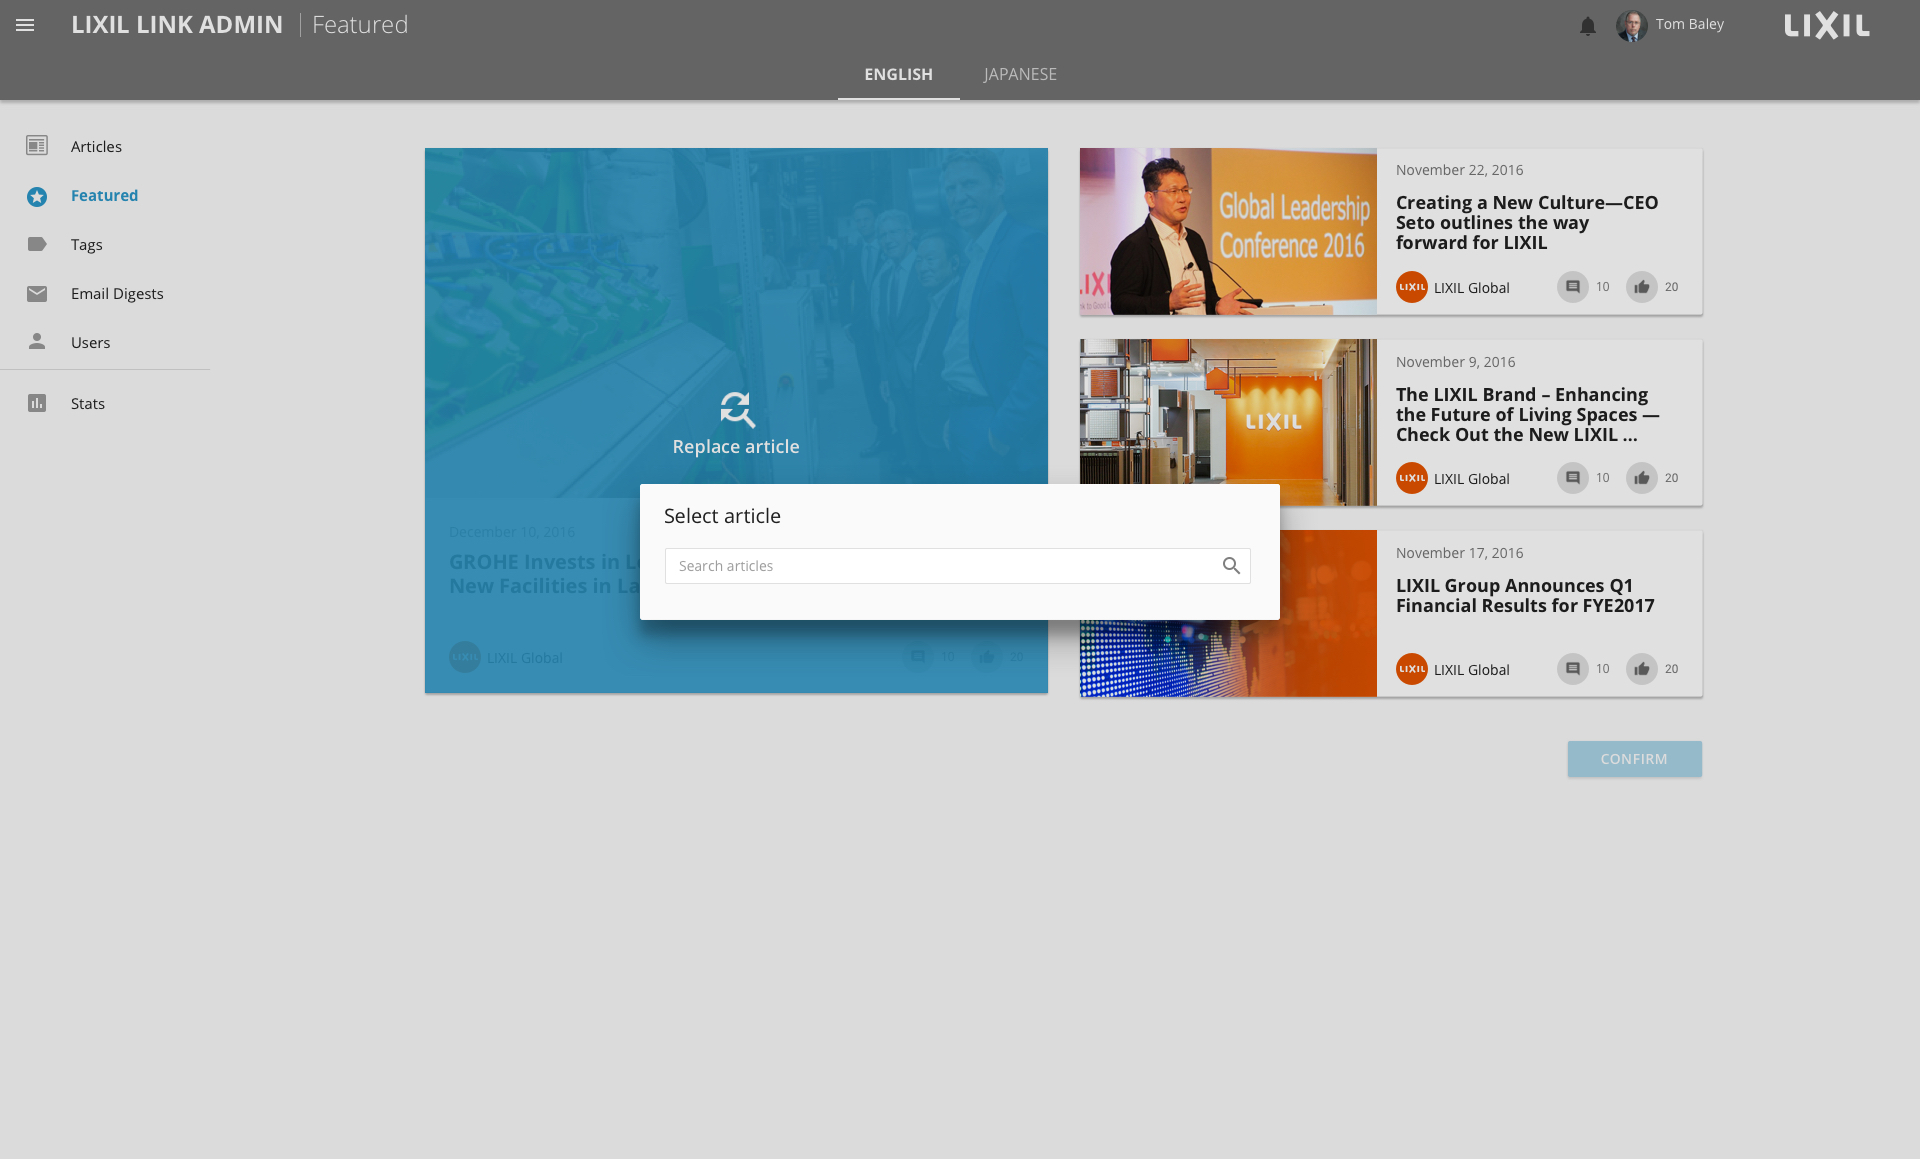Click LIXIL Global author on Q1 Financial Results card

[x=1471, y=670]
